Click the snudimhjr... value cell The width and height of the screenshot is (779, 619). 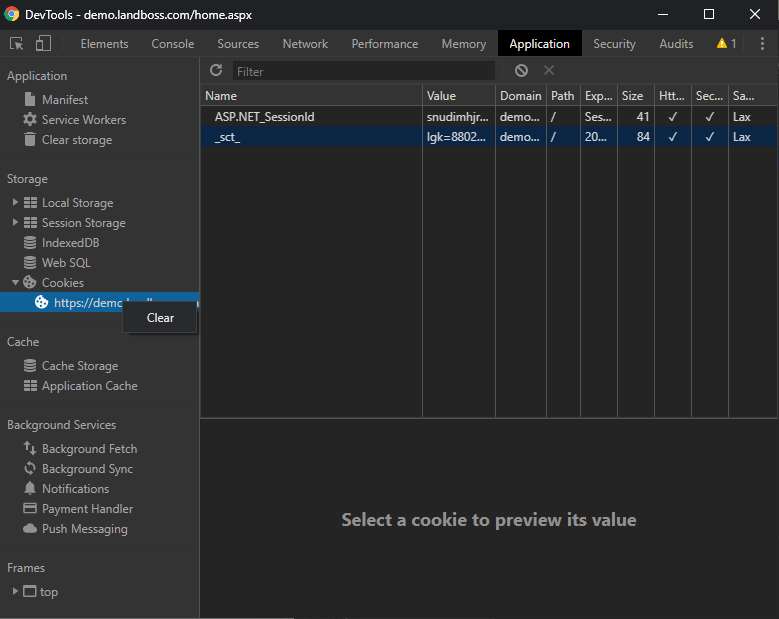coord(459,117)
